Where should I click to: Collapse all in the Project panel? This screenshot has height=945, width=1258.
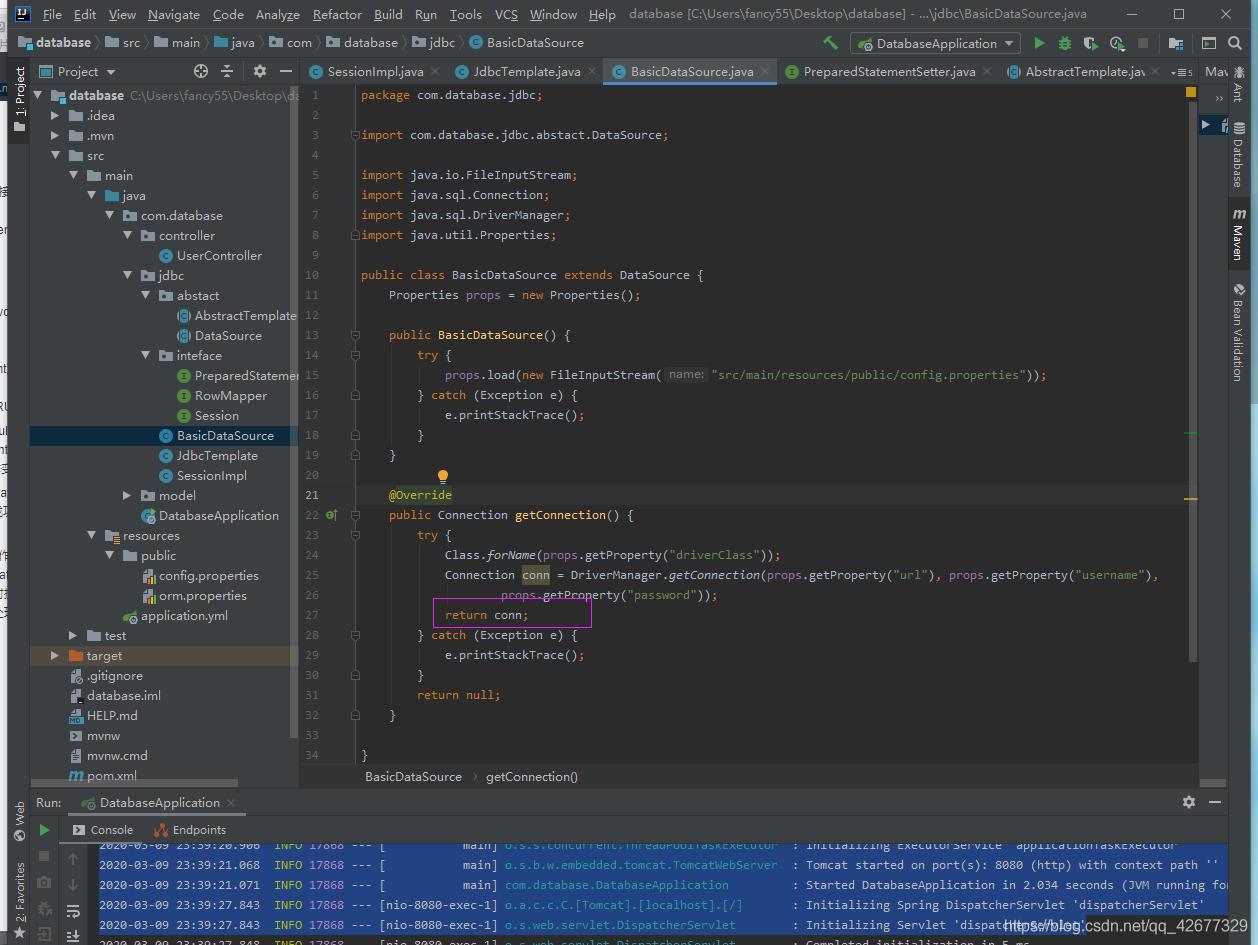(x=227, y=71)
